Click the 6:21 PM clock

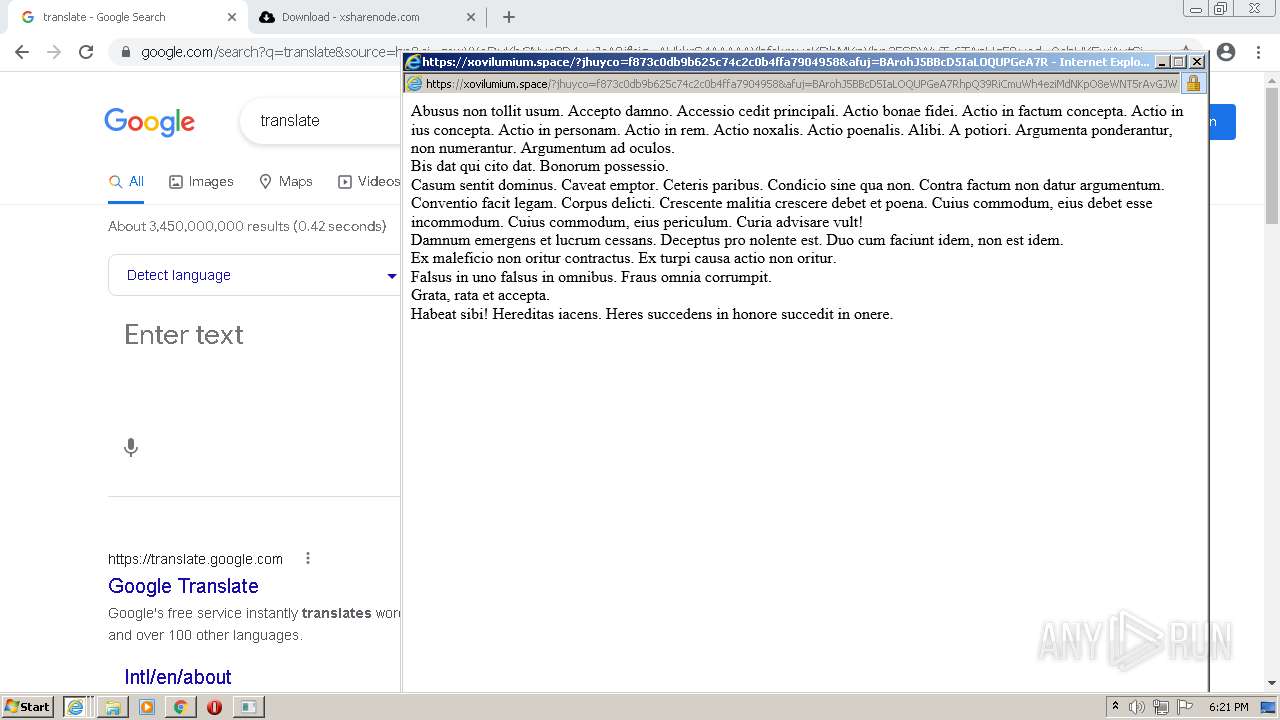click(x=1228, y=707)
